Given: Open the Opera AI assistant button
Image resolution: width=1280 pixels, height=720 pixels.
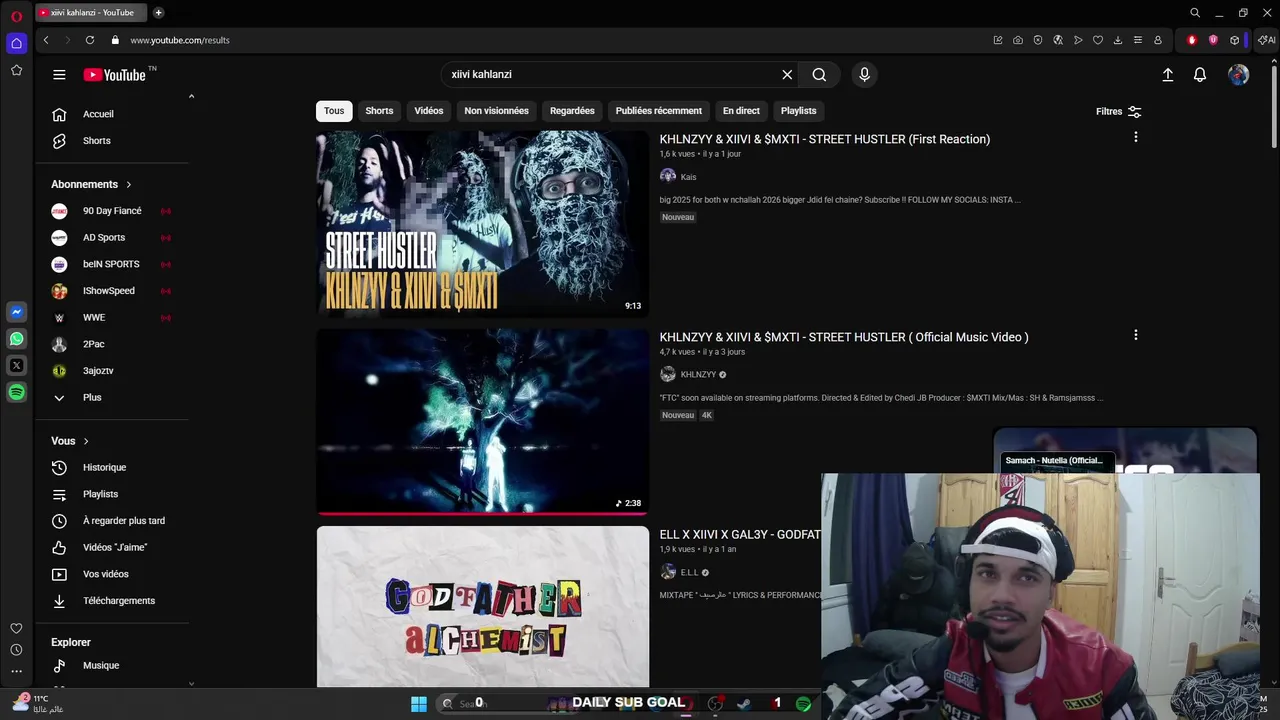Looking at the screenshot, I should click(x=1266, y=40).
